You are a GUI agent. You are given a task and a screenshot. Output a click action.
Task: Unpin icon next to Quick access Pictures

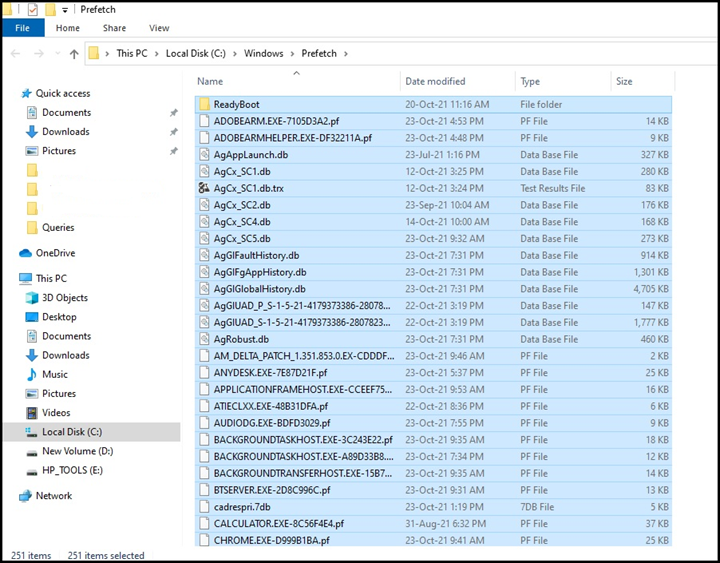tap(174, 151)
